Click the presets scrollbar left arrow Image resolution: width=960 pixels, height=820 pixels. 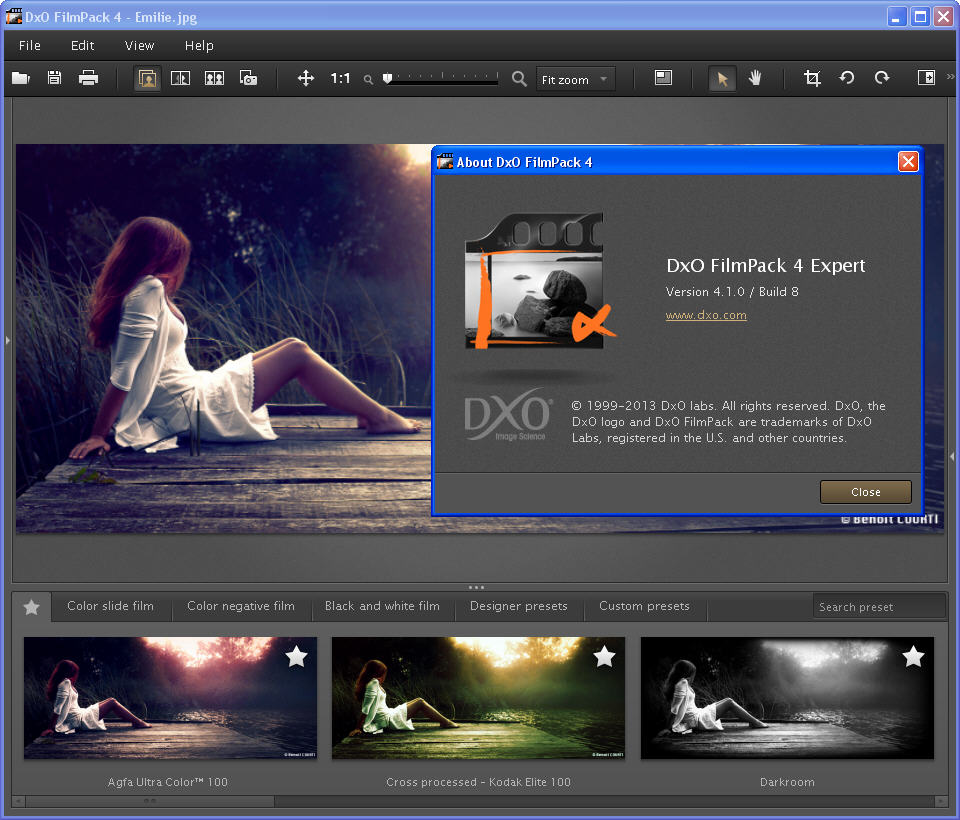(18, 801)
